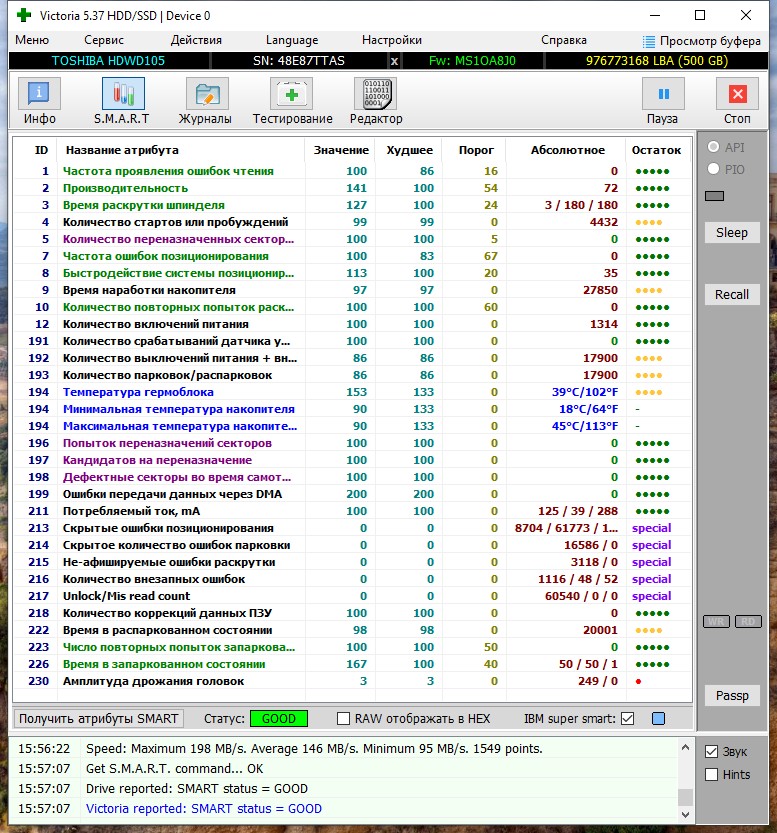This screenshot has width=777, height=833.
Task: Select the PIO mode radio button
Action: pos(713,169)
